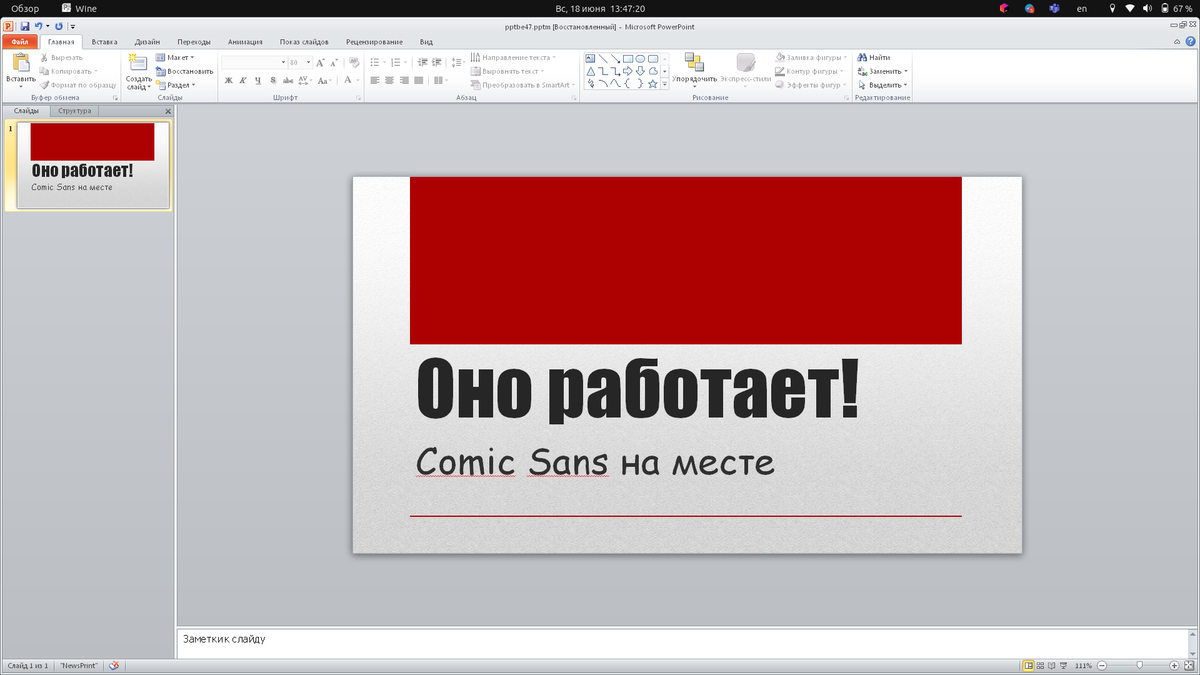Image resolution: width=1200 pixels, height=675 pixels.
Task: Select the Выделить (Select) tool
Action: coord(880,84)
